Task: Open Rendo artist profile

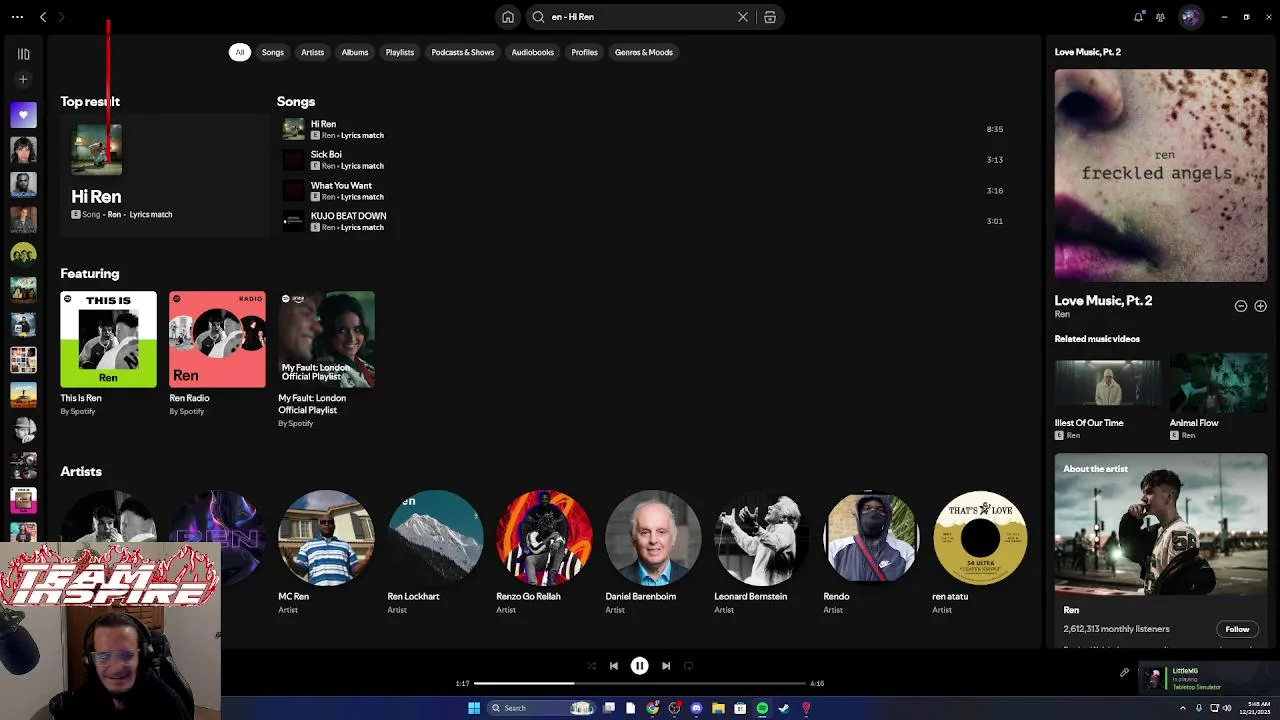Action: pos(871,537)
